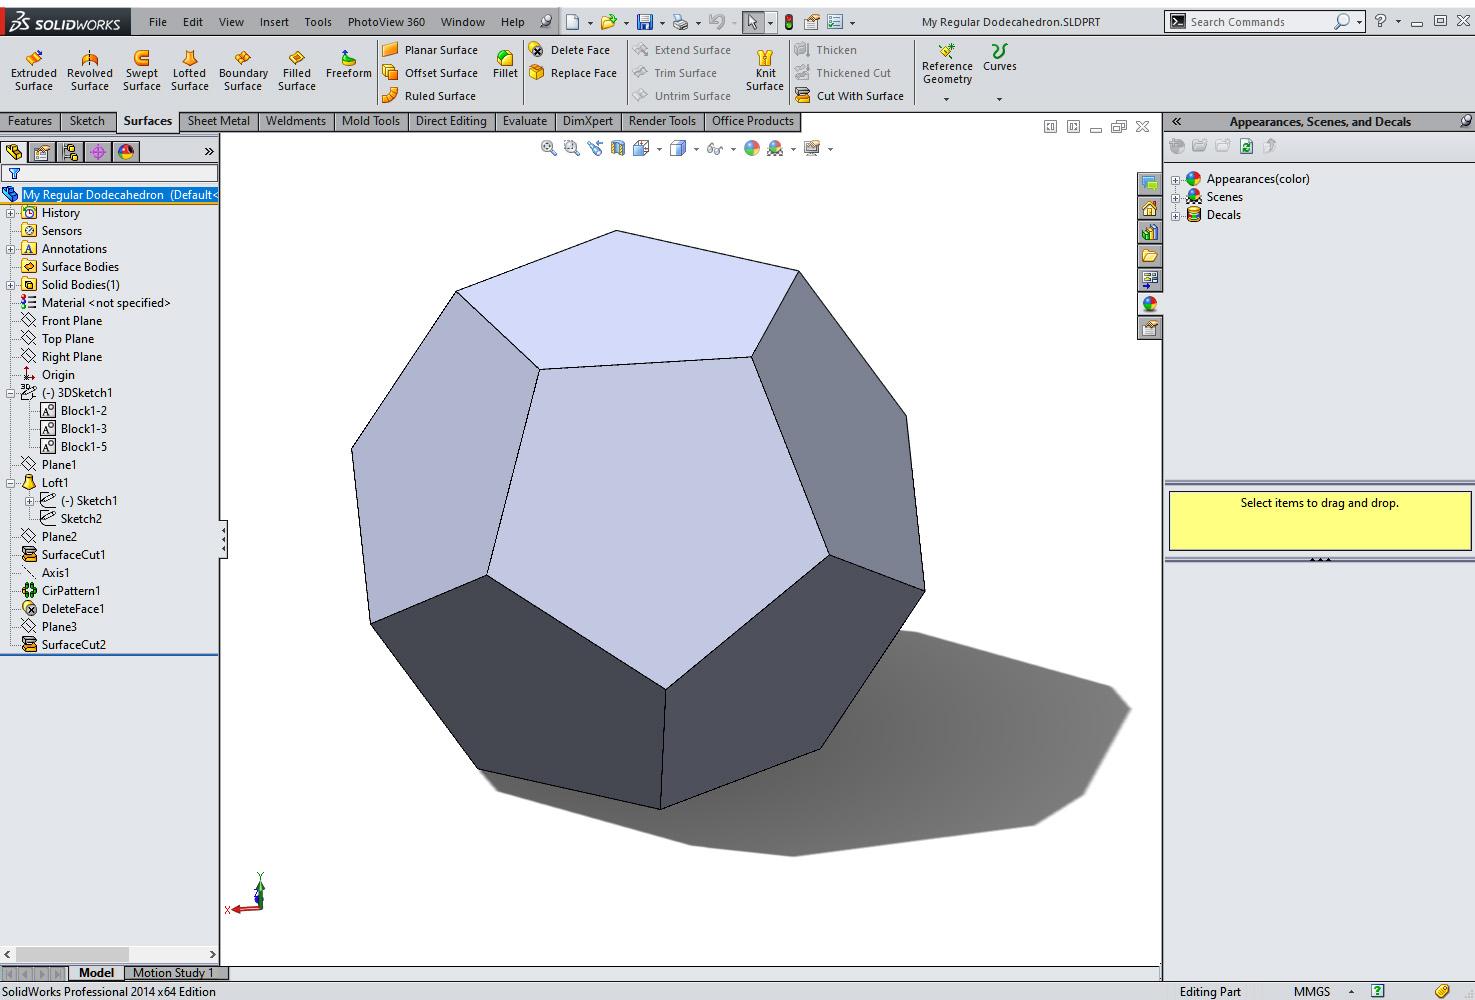Click the Lofted Surface tool
The width and height of the screenshot is (1475, 1000).
coord(189,71)
